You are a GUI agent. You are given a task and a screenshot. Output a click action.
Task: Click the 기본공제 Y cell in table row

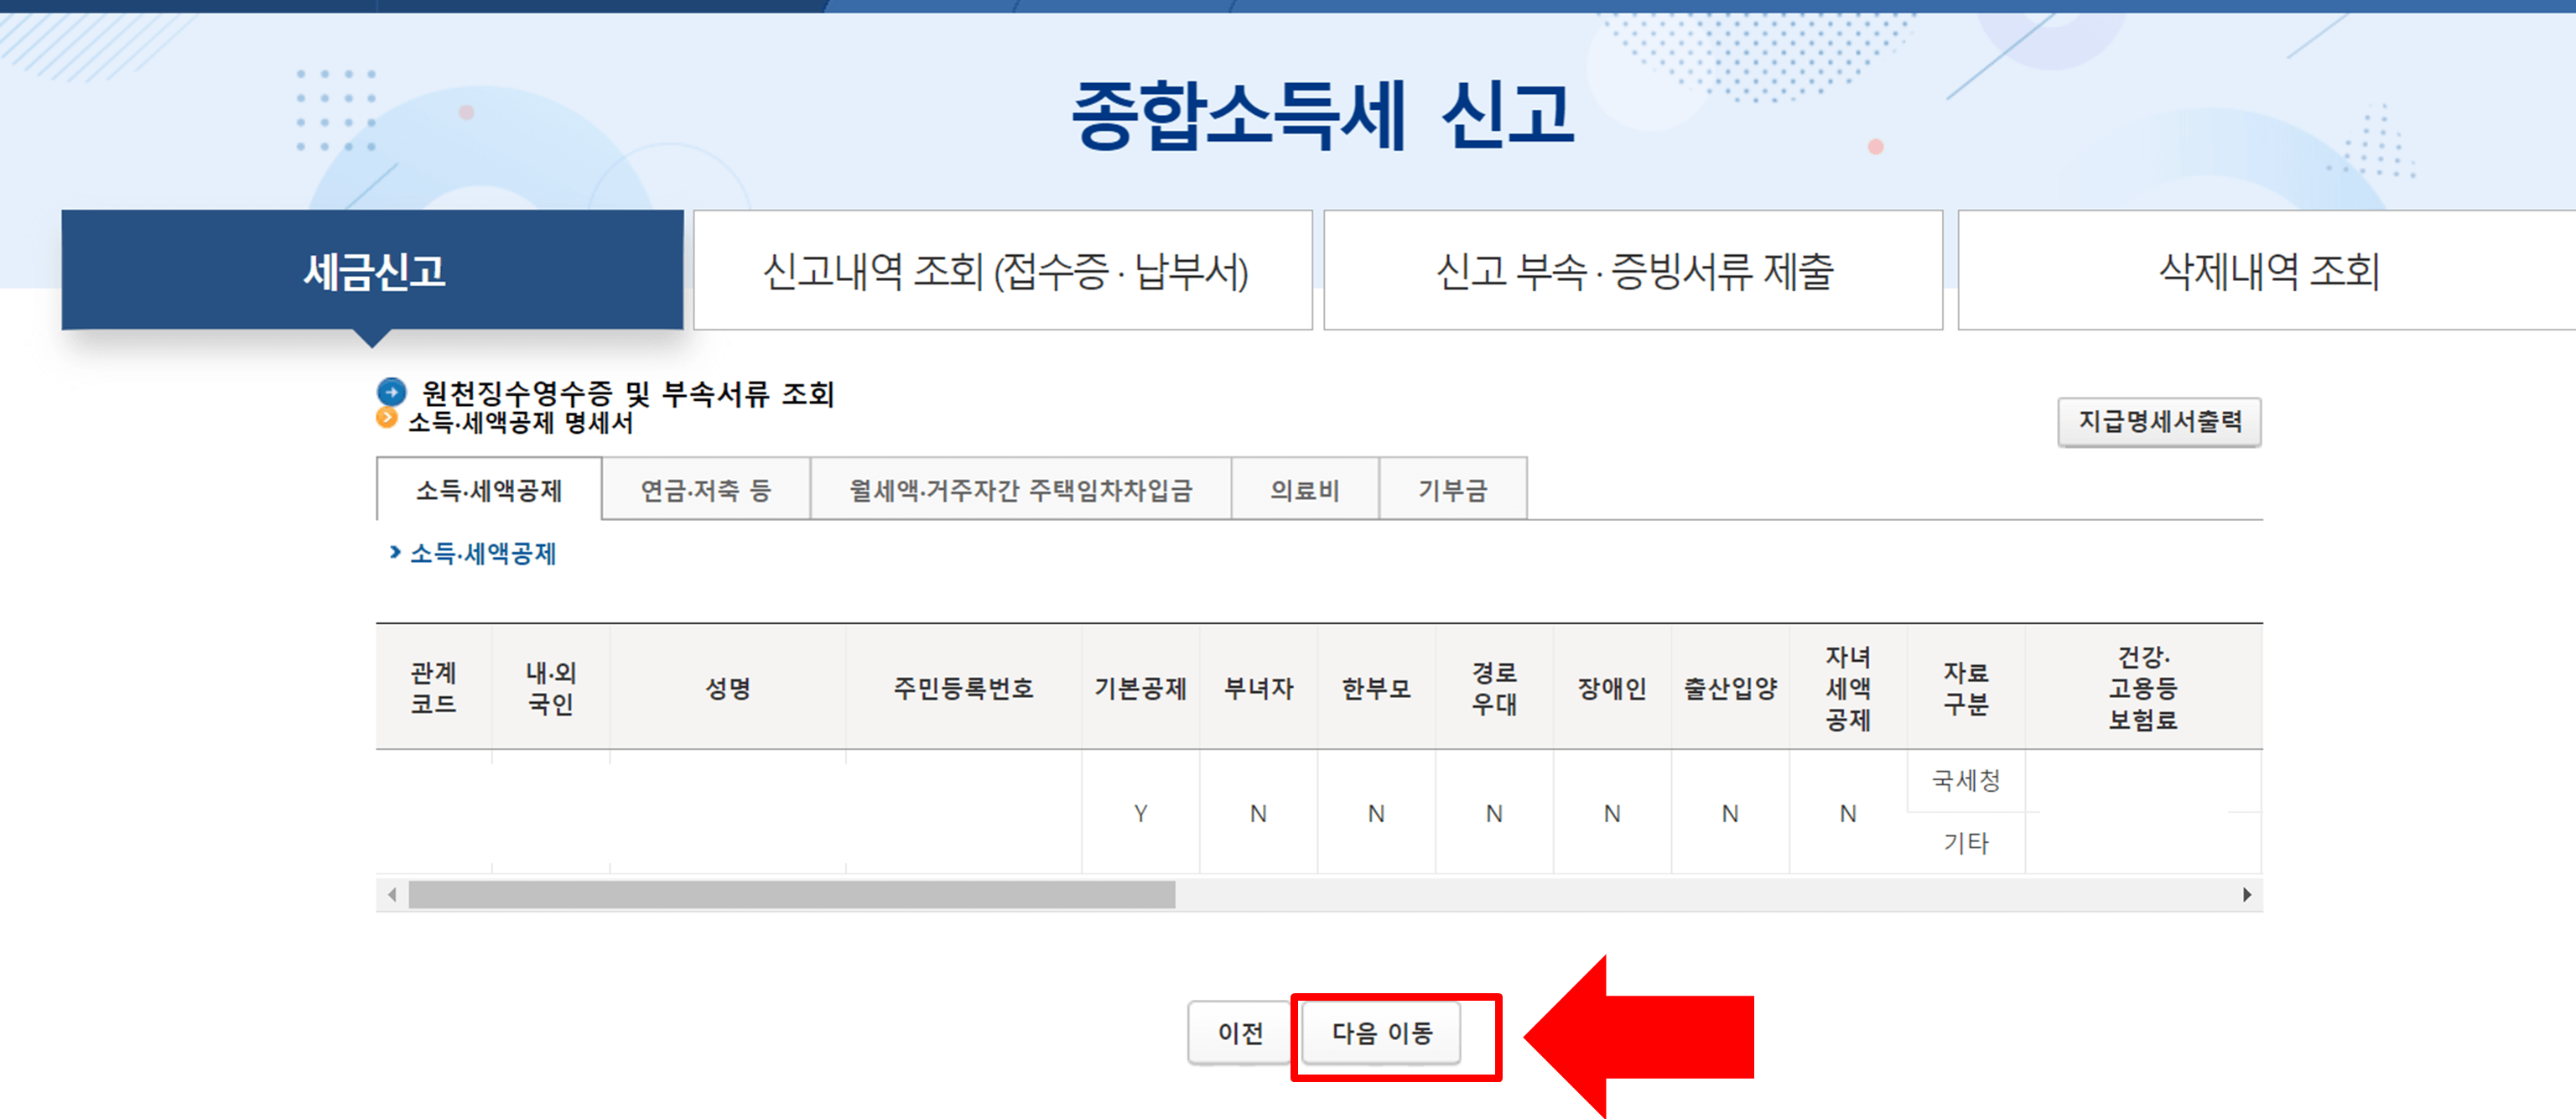pyautogui.click(x=1140, y=813)
